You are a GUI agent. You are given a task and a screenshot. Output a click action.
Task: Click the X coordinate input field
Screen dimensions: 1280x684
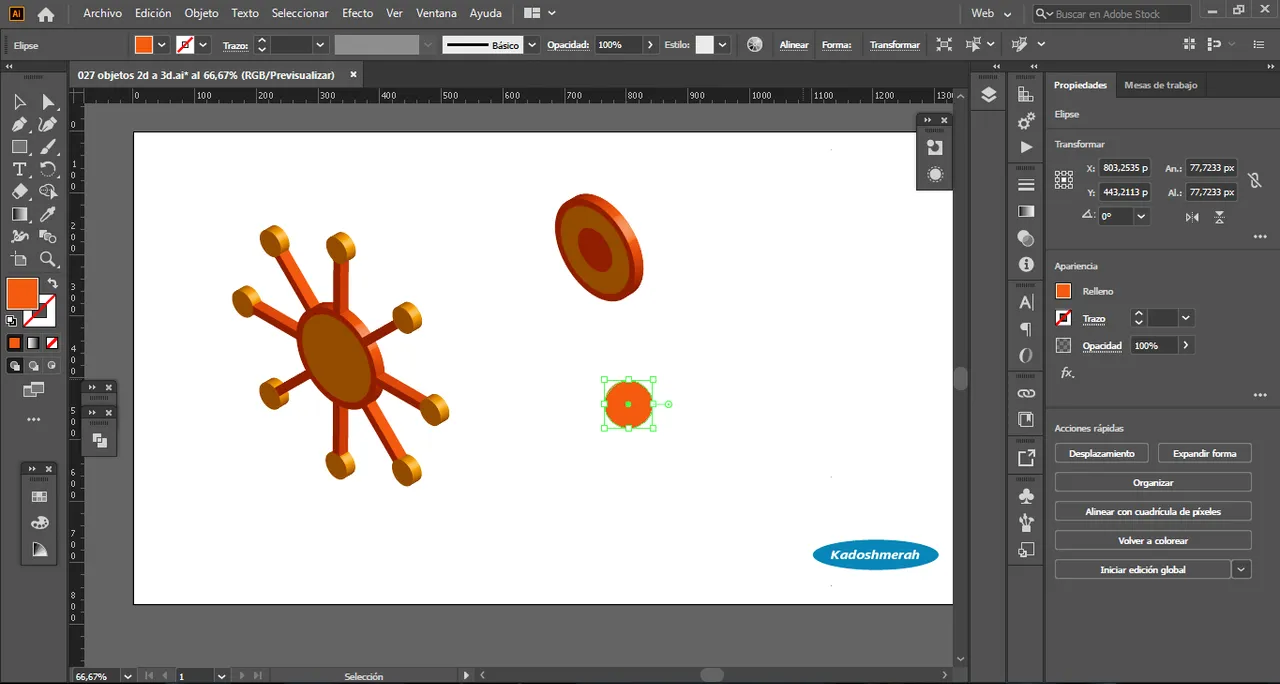[1124, 168]
